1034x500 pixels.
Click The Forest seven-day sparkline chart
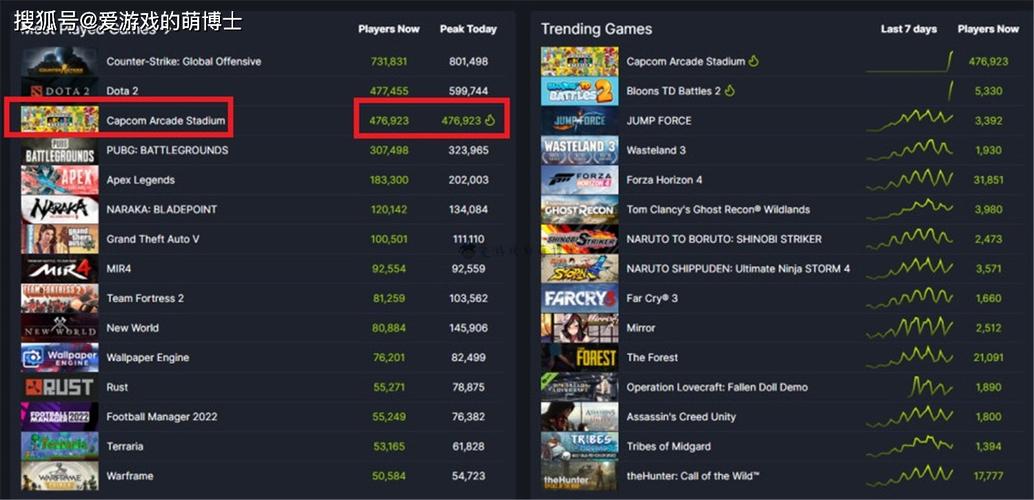point(909,357)
